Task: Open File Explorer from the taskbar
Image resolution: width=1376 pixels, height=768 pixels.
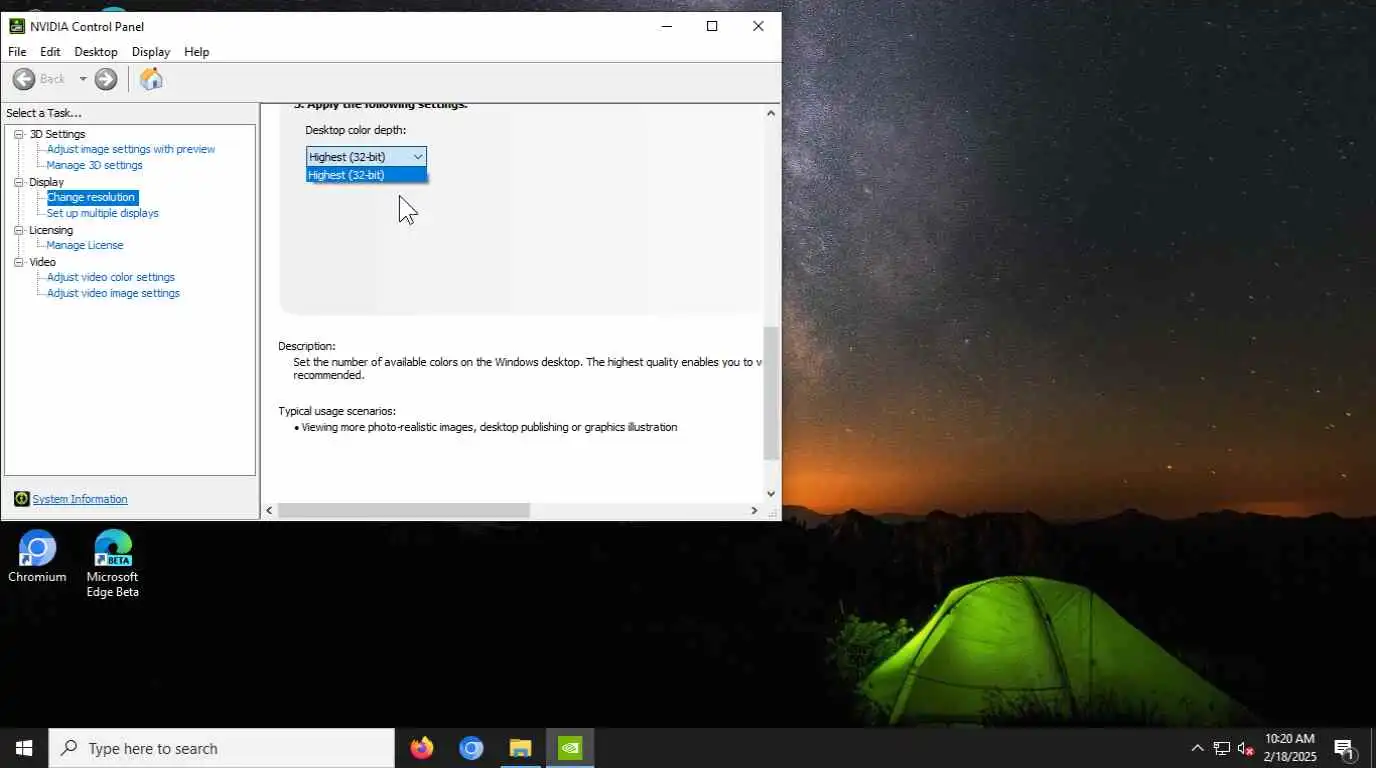Action: click(x=520, y=748)
